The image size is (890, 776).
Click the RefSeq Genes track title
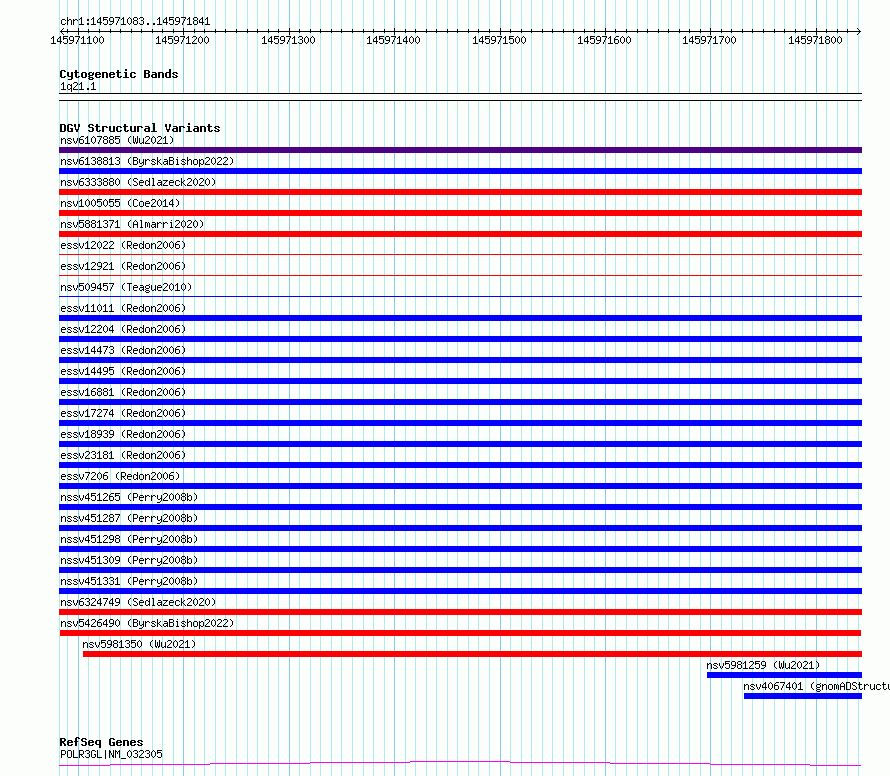point(101,742)
